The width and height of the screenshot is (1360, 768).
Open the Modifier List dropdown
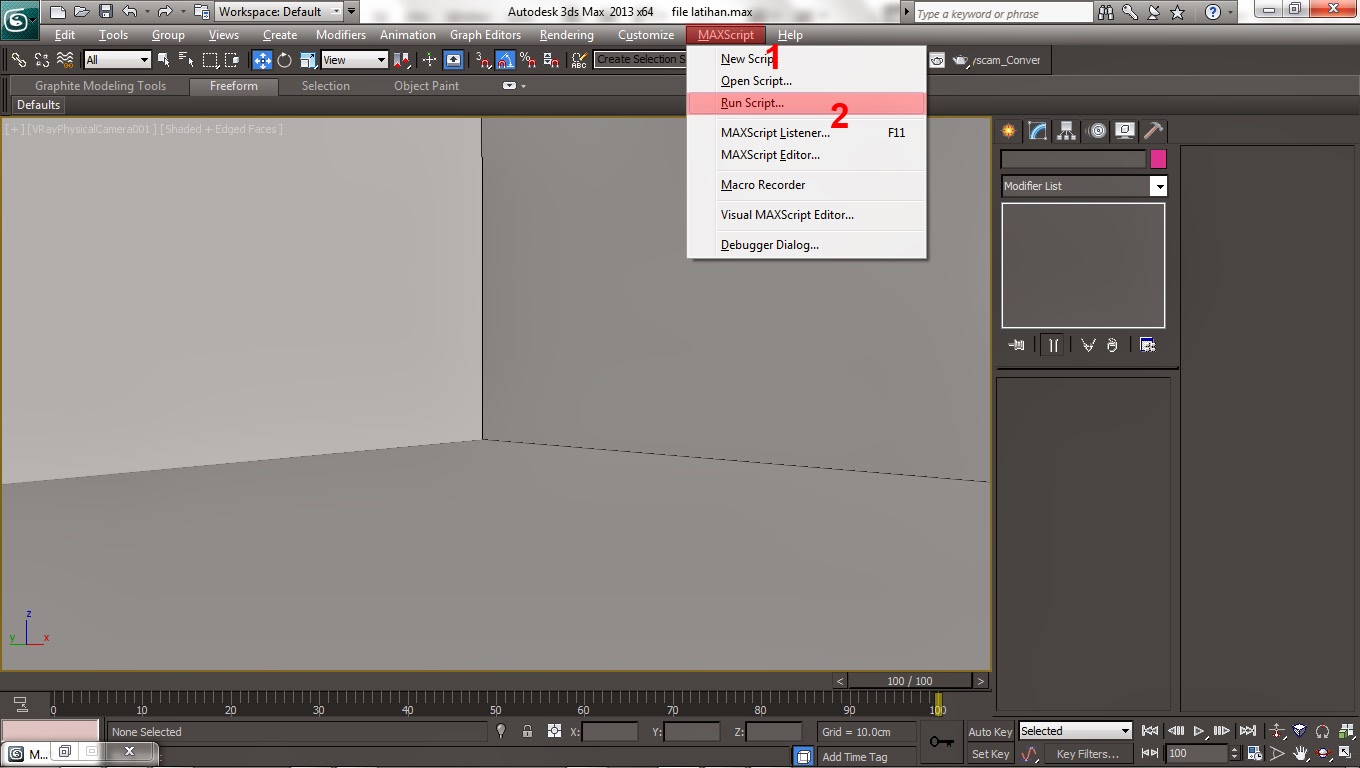click(x=1083, y=186)
